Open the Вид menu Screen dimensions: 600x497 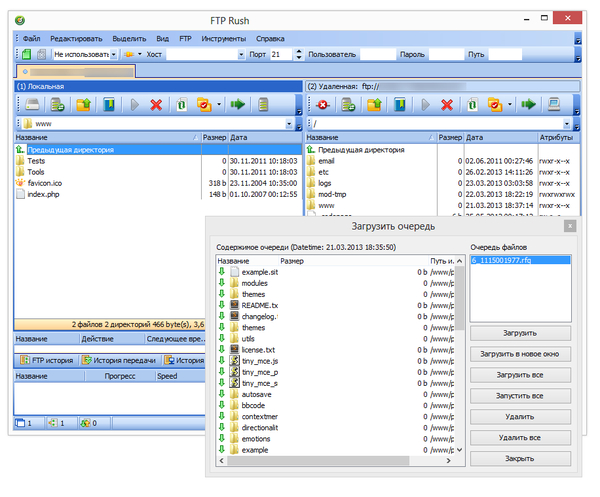click(163, 39)
